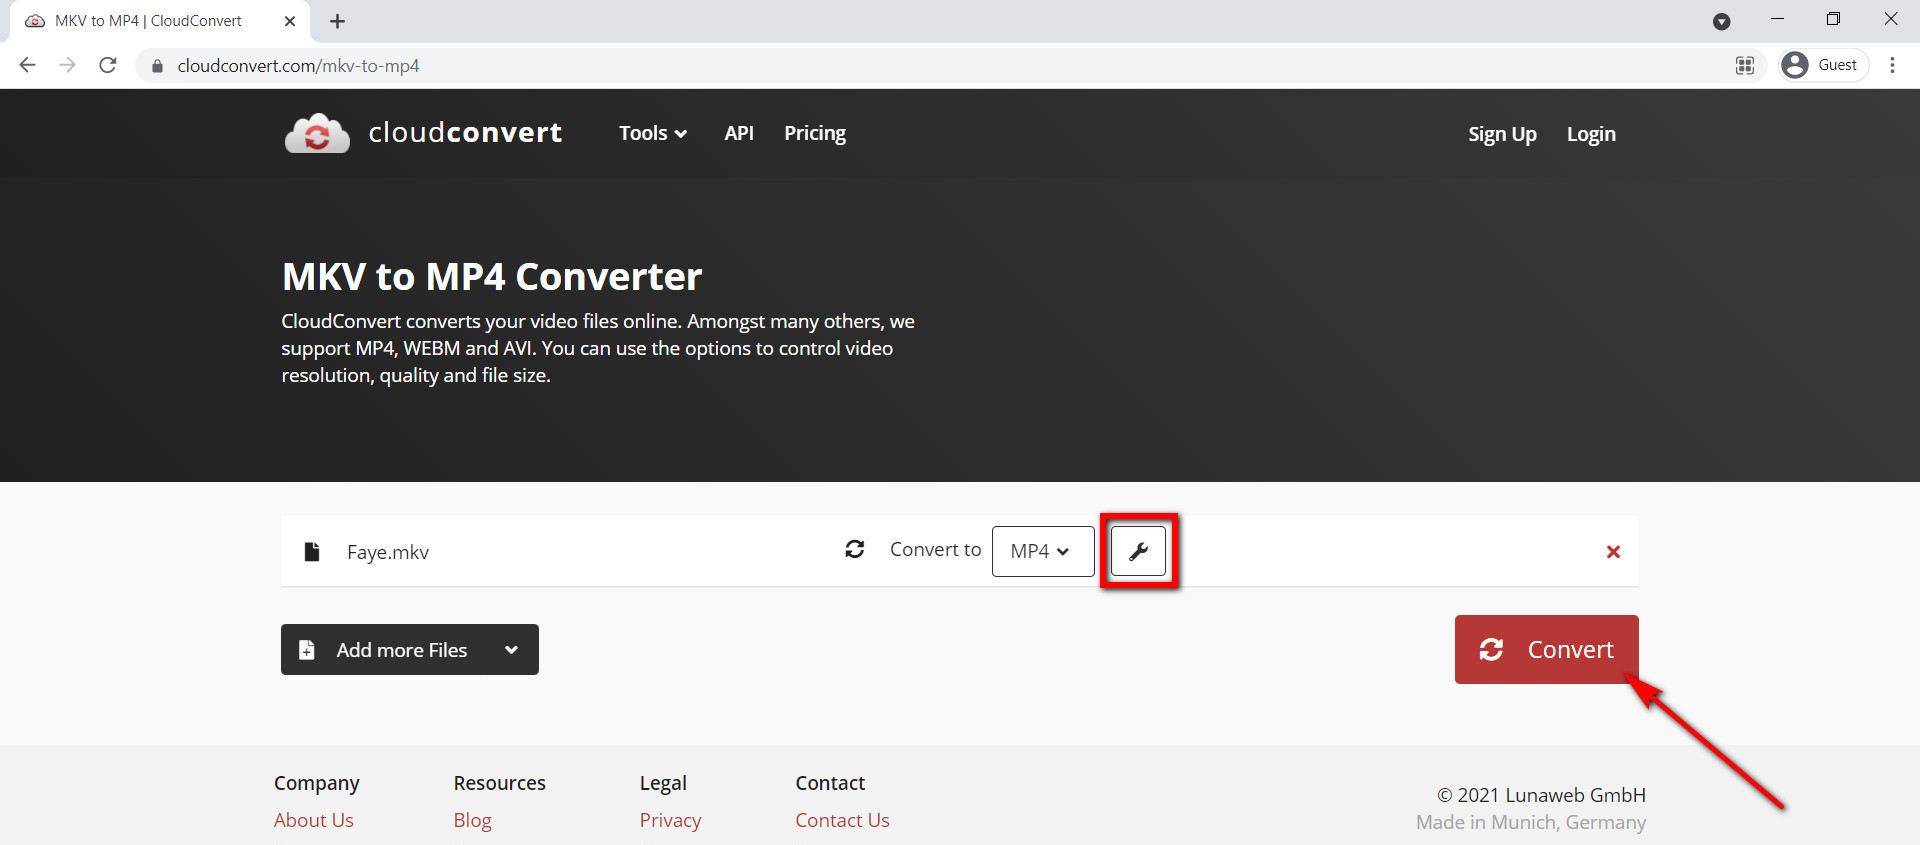The height and width of the screenshot is (845, 1920).
Task: Open the MP4 format dropdown
Action: [x=1043, y=551]
